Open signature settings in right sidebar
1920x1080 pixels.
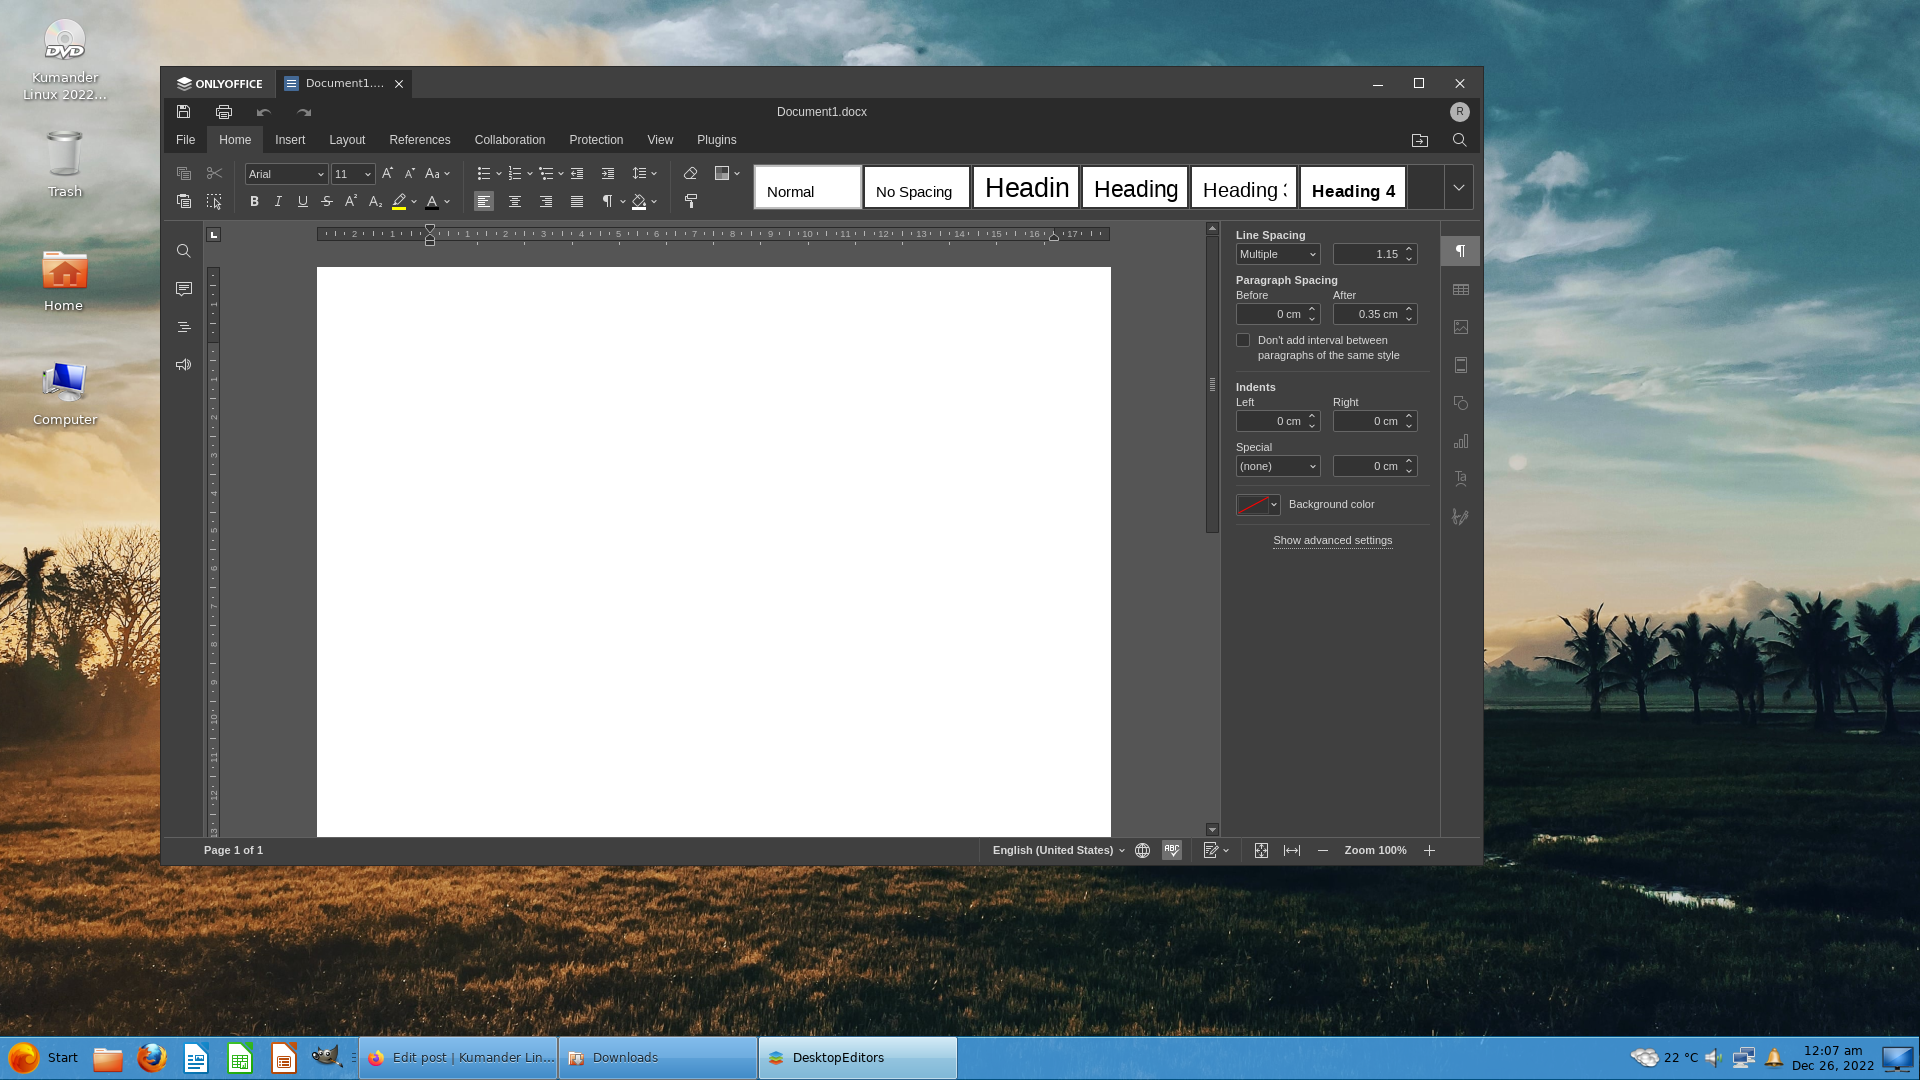pyautogui.click(x=1461, y=517)
